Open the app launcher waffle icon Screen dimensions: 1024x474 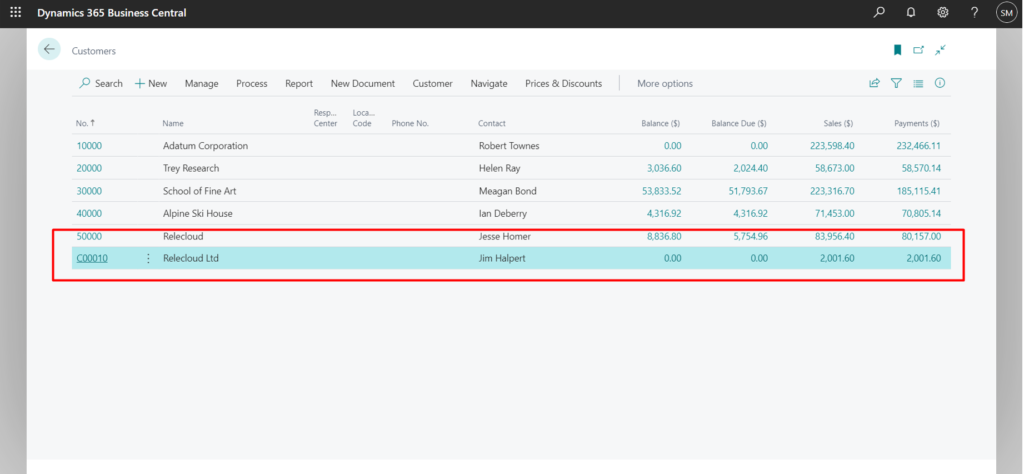[x=16, y=12]
